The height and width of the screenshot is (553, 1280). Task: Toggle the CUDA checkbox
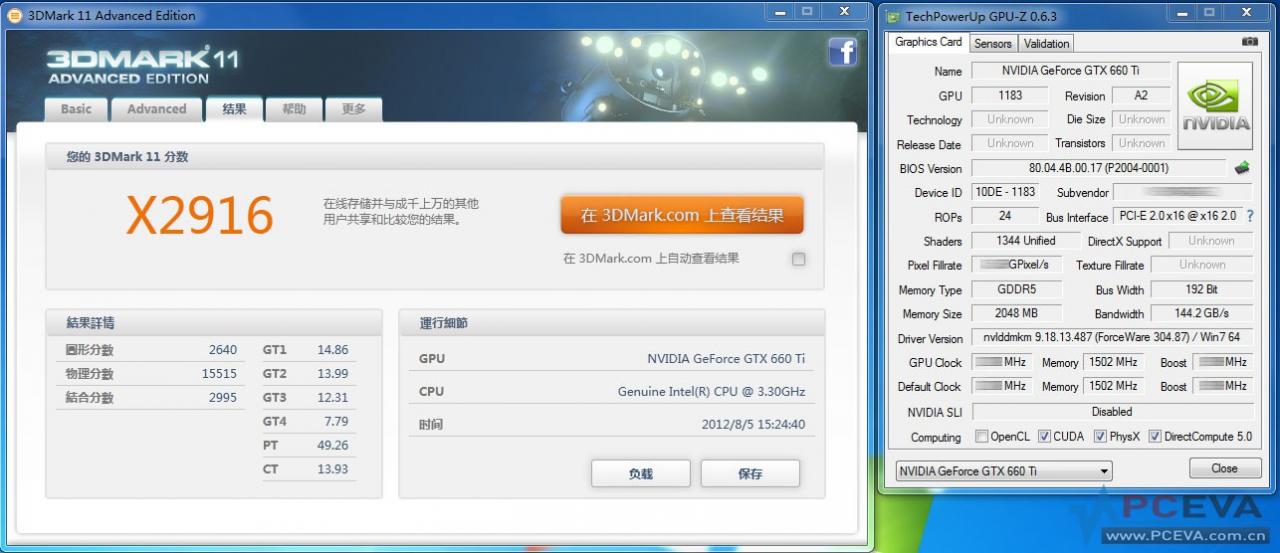(1044, 437)
